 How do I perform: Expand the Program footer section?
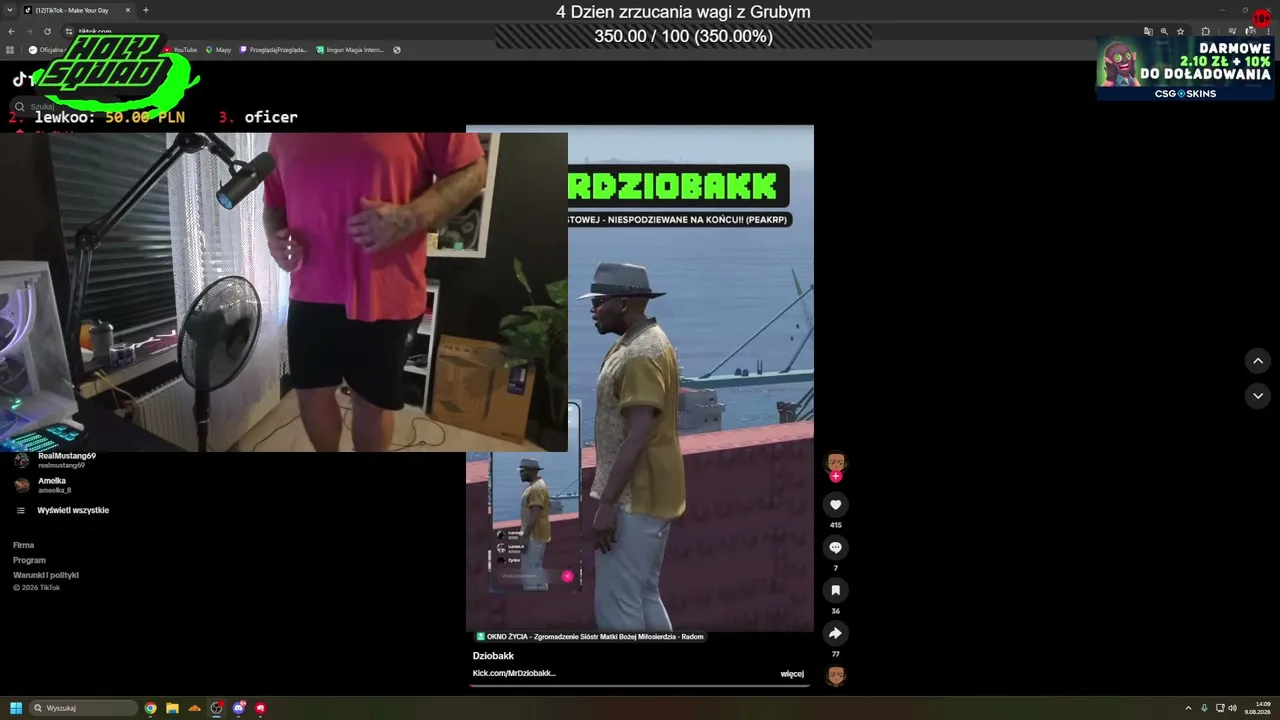tap(29, 560)
